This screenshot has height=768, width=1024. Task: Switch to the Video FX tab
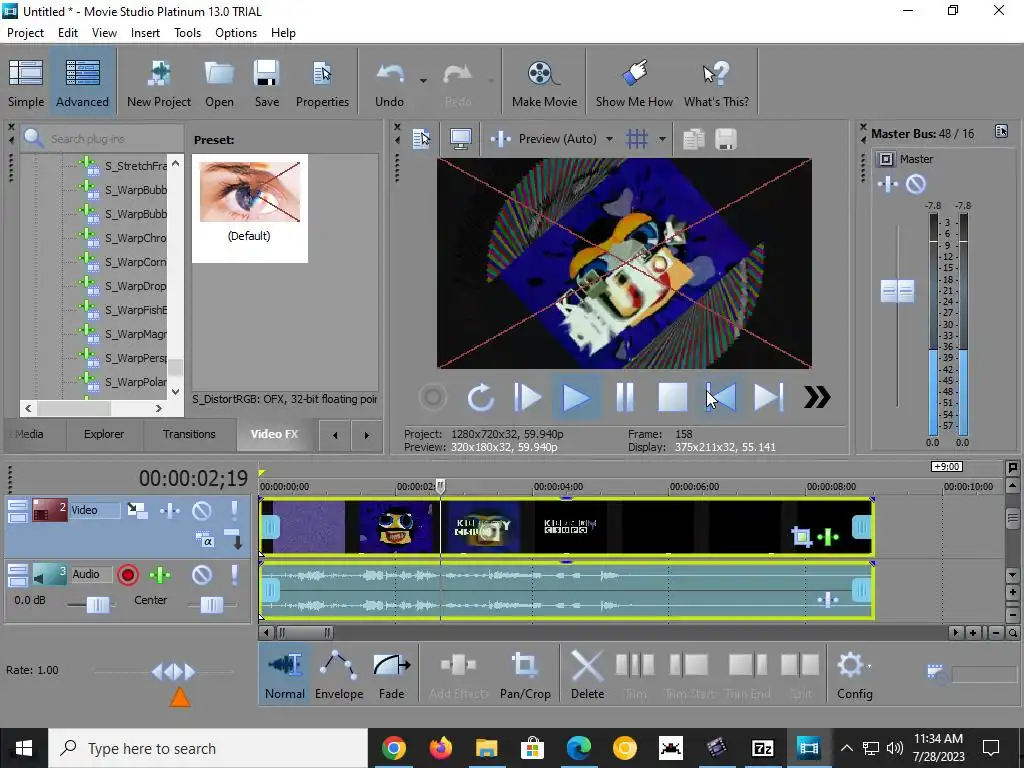tap(274, 434)
